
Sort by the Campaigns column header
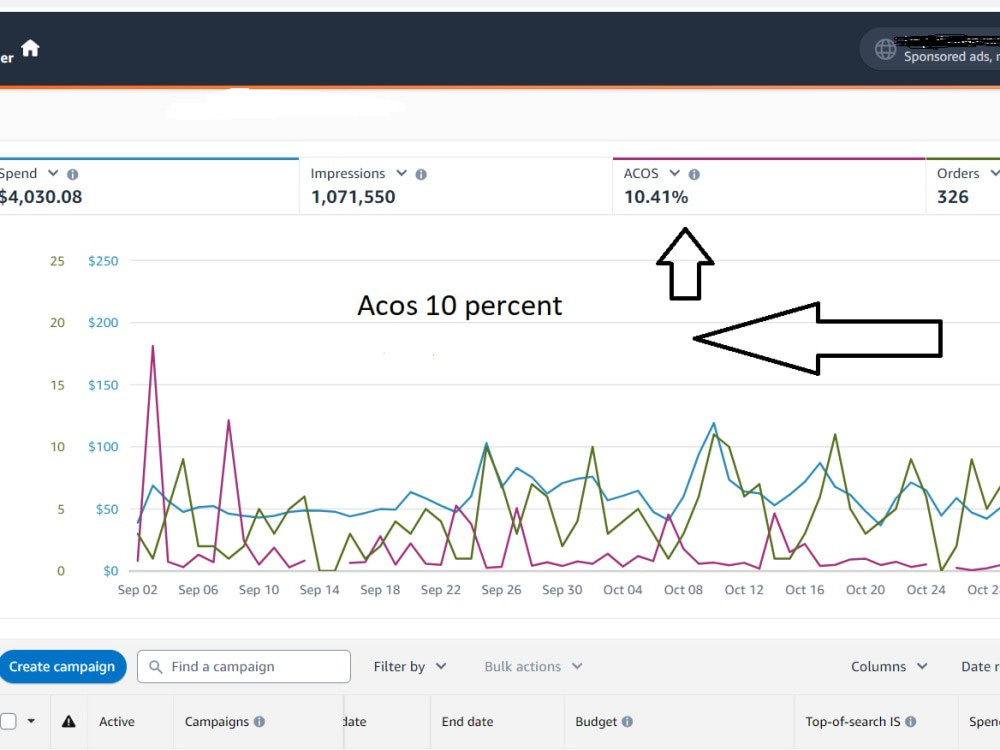pos(217,721)
